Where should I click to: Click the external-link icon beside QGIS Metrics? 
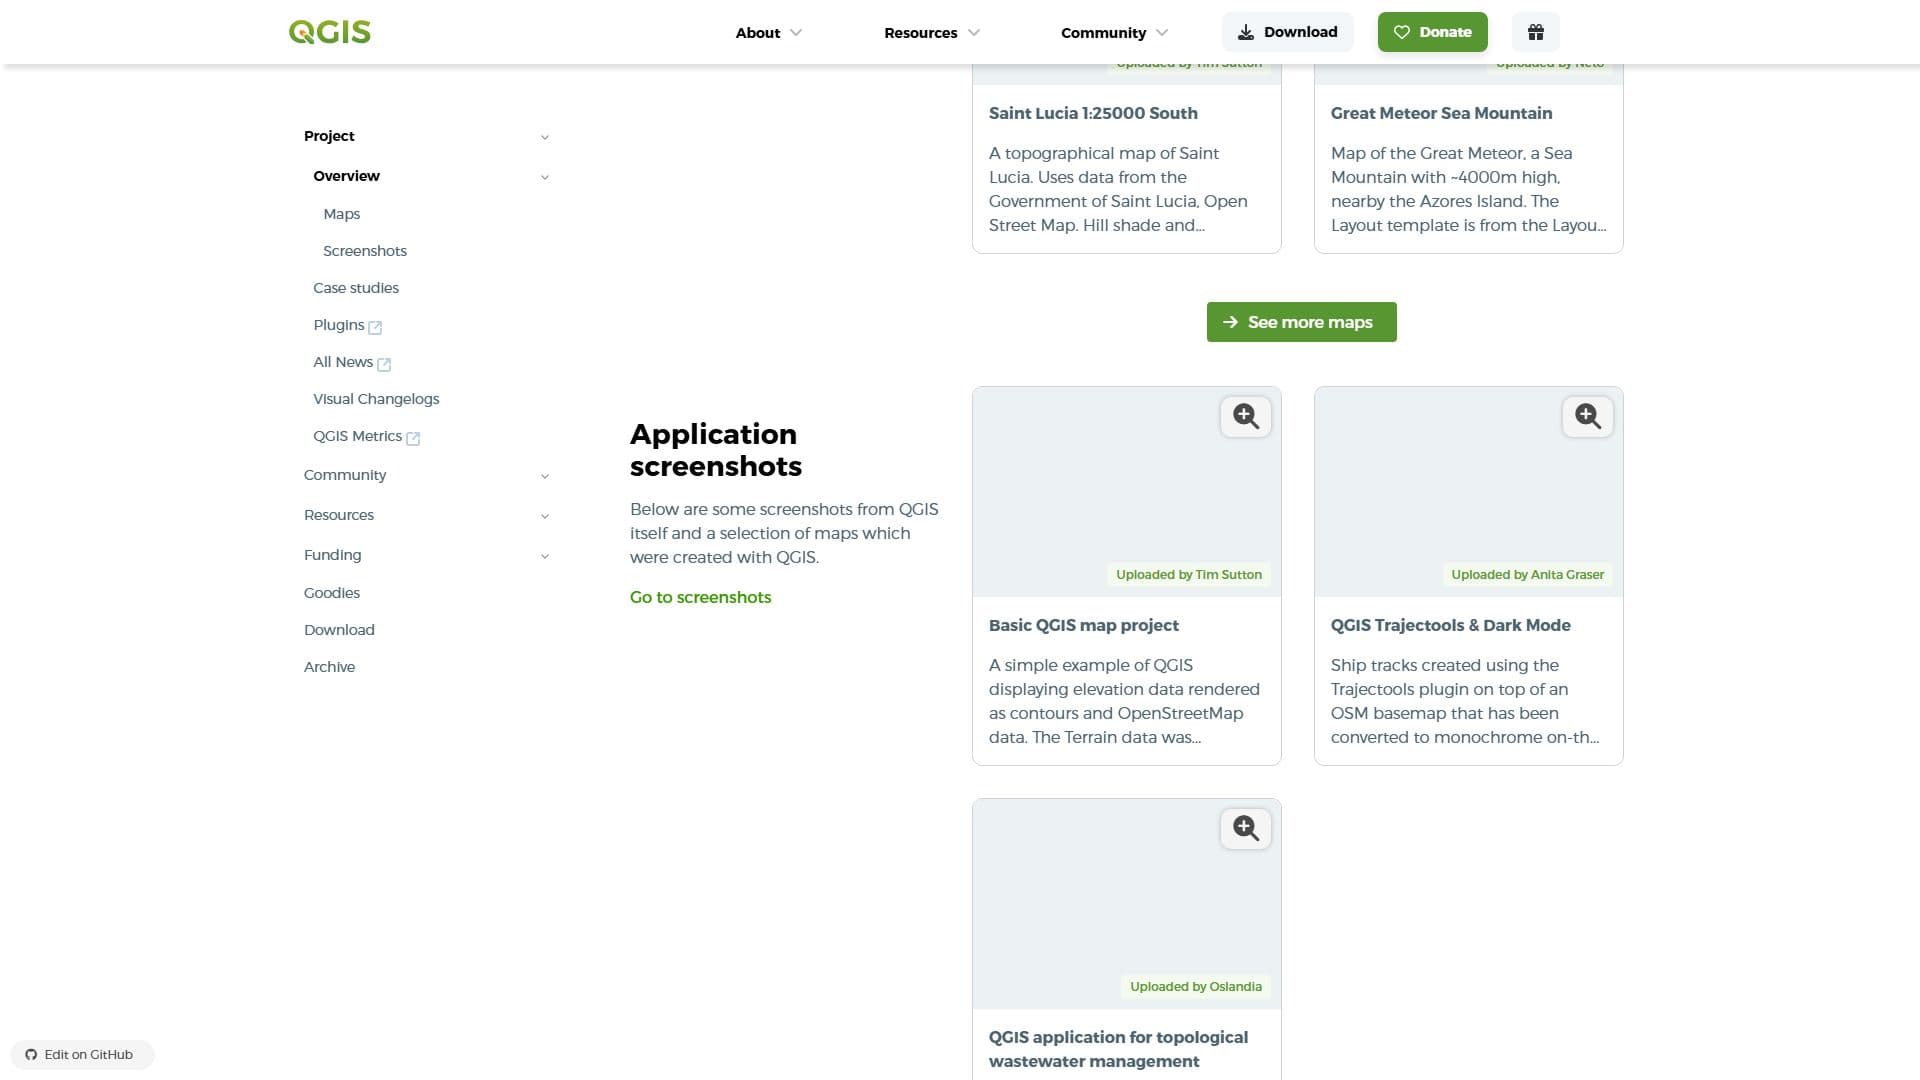click(x=413, y=438)
